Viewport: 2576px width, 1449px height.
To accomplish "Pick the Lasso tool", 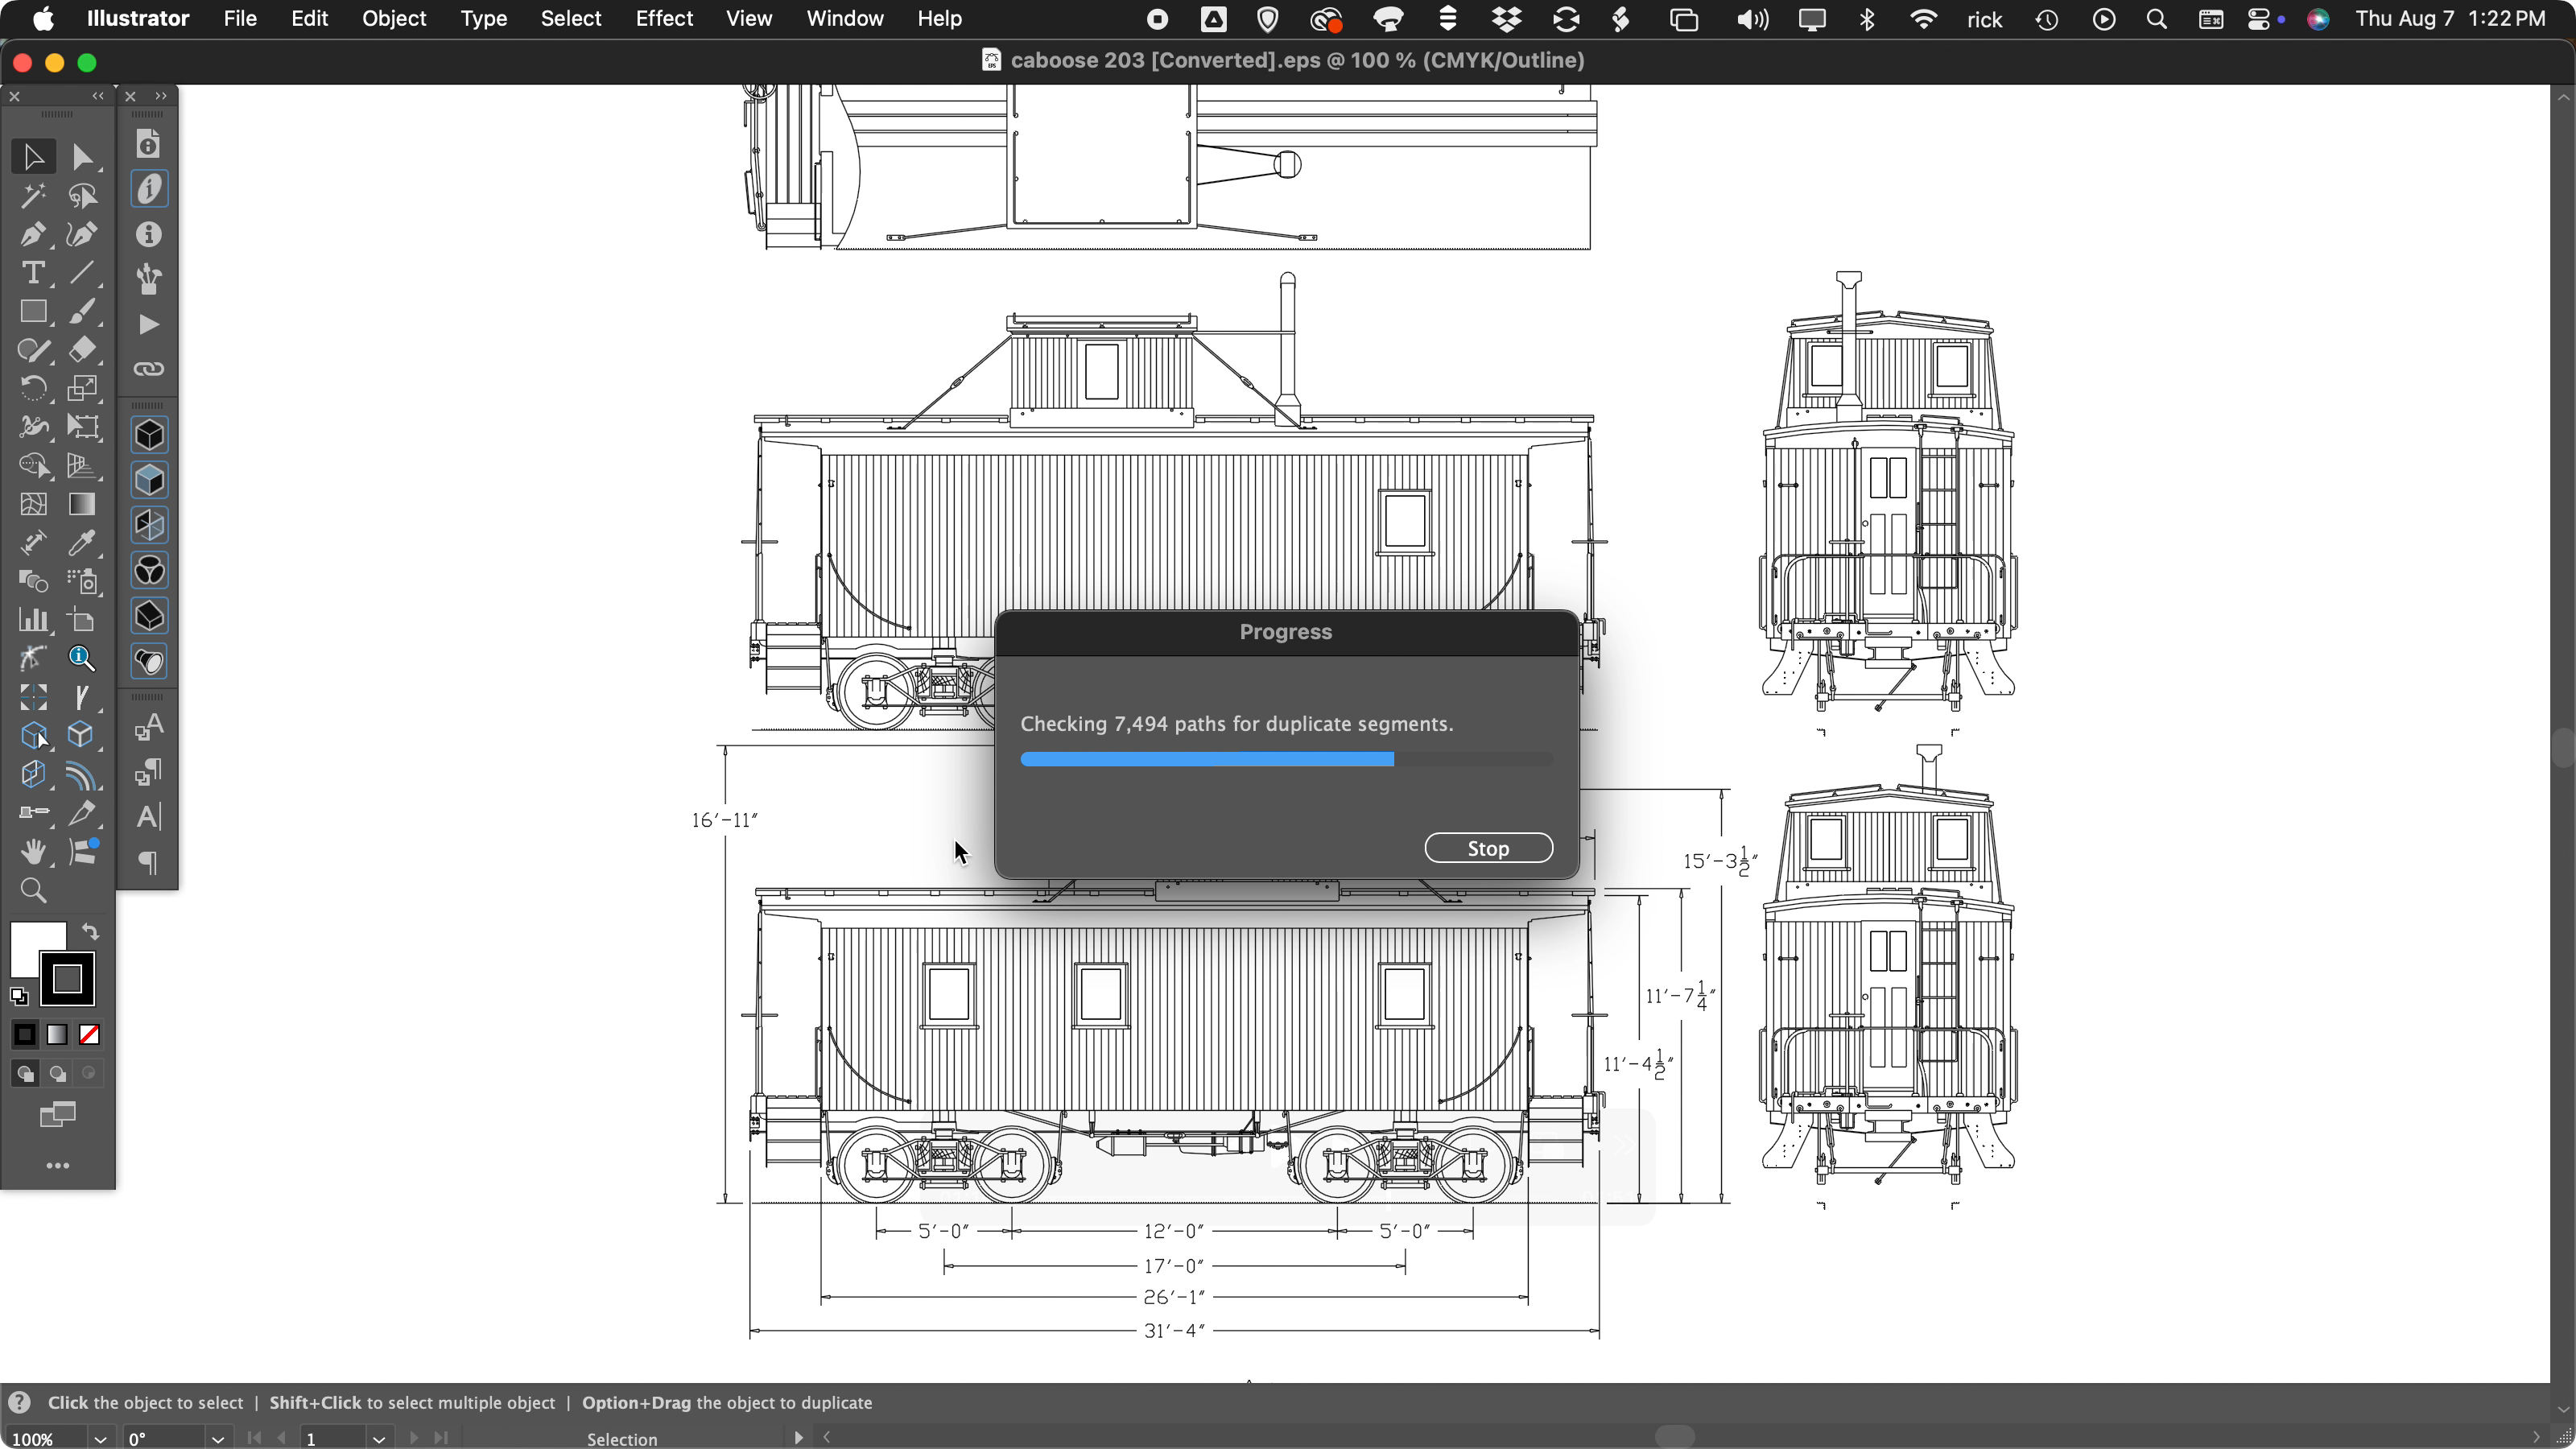I will [82, 196].
